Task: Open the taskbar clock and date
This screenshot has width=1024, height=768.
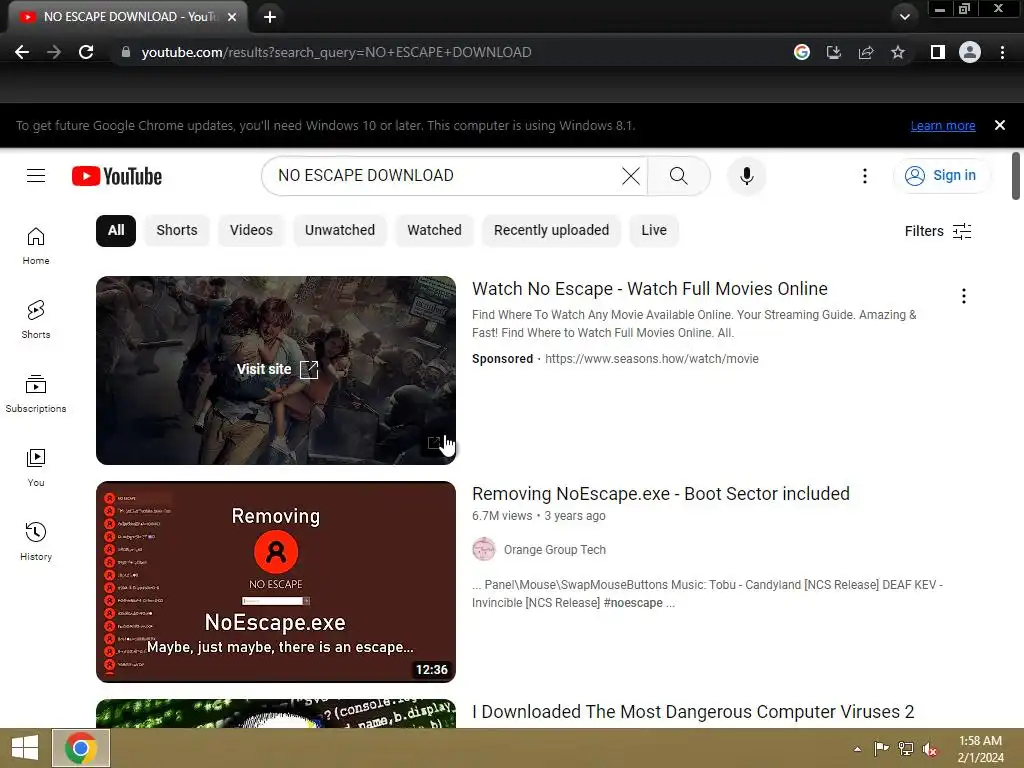Action: click(x=980, y=749)
